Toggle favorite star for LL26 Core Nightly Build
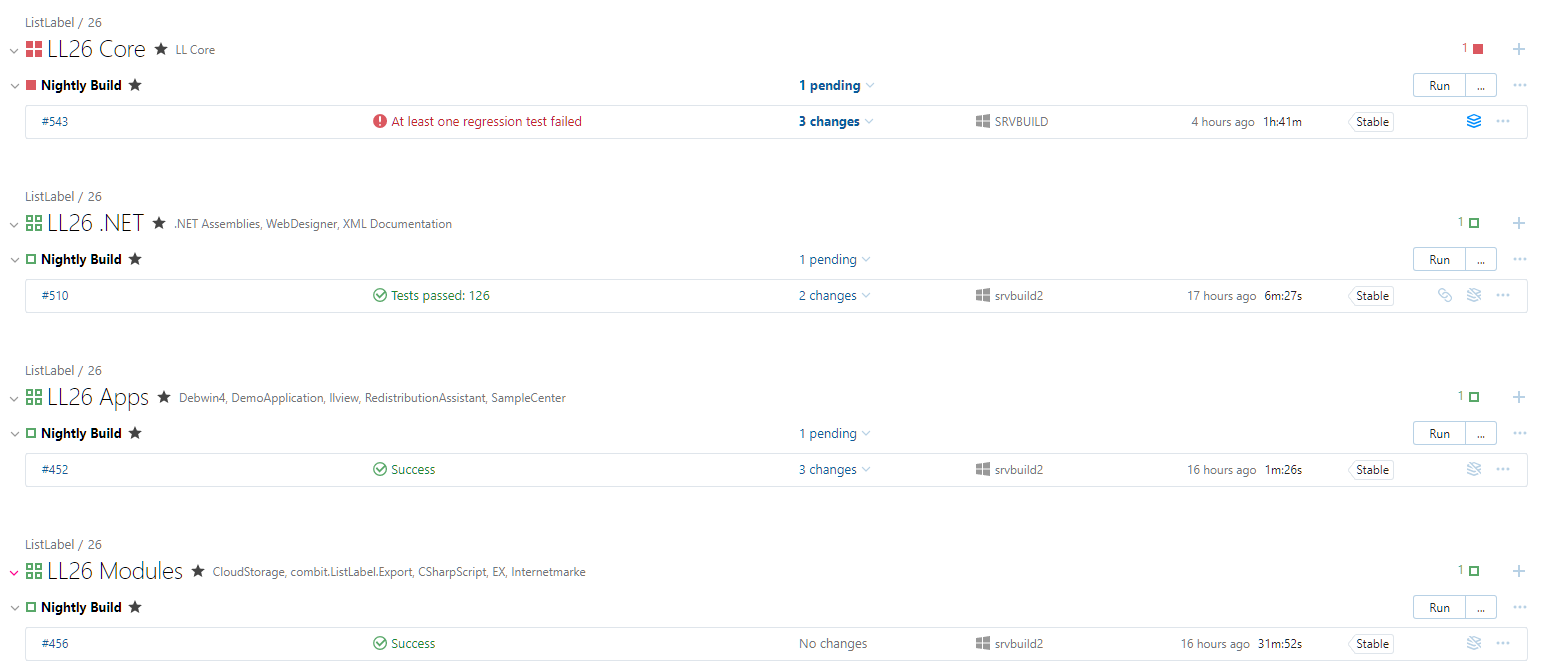This screenshot has width=1546, height=671. [135, 85]
